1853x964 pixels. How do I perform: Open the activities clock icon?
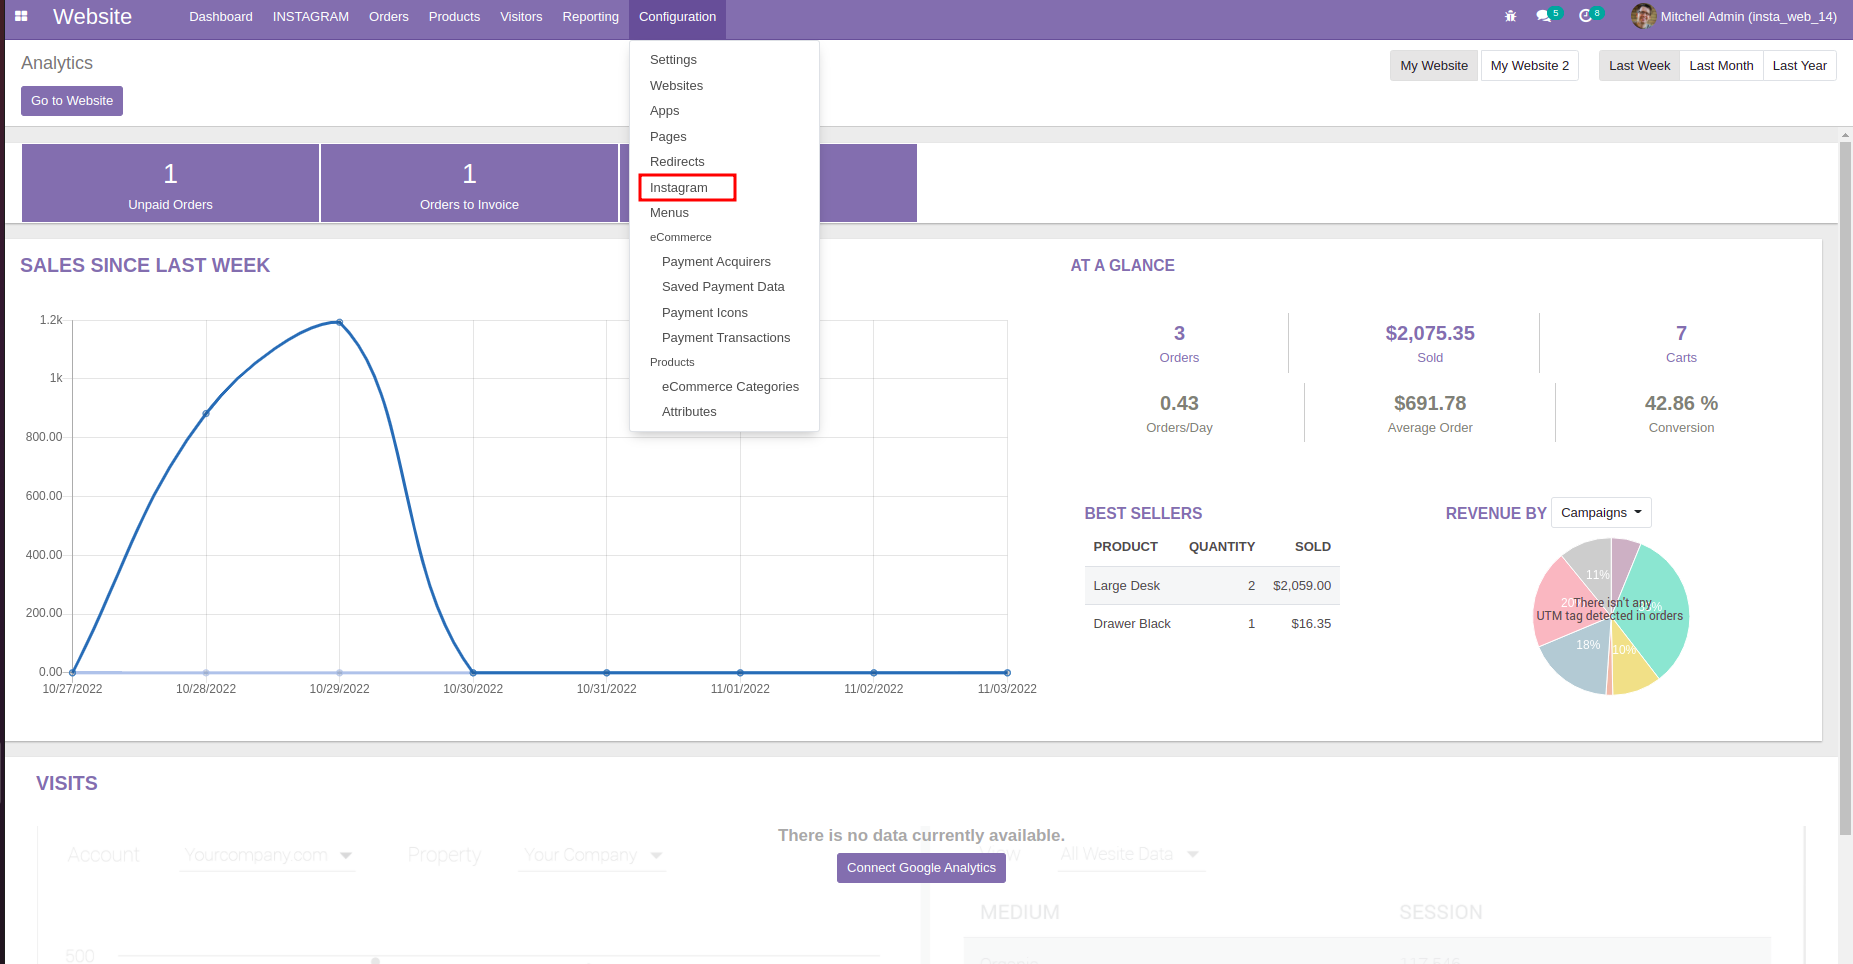coord(1586,17)
